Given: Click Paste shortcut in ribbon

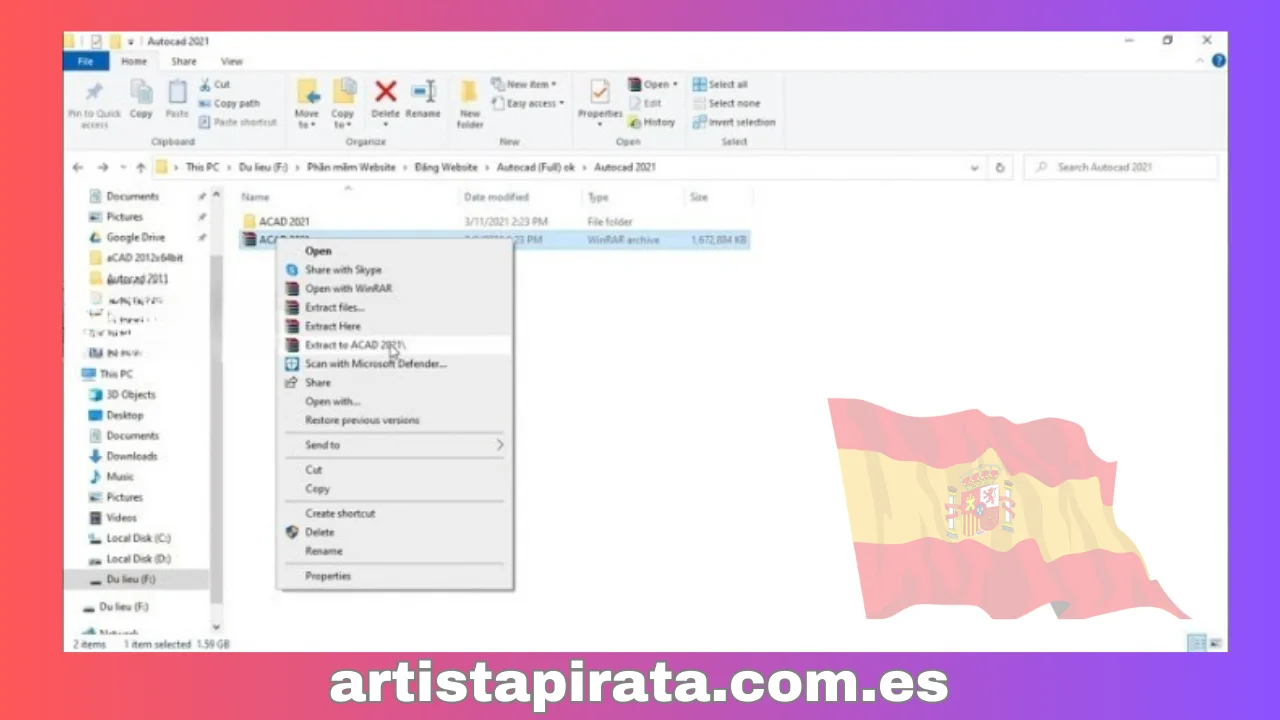Looking at the screenshot, I should point(237,122).
